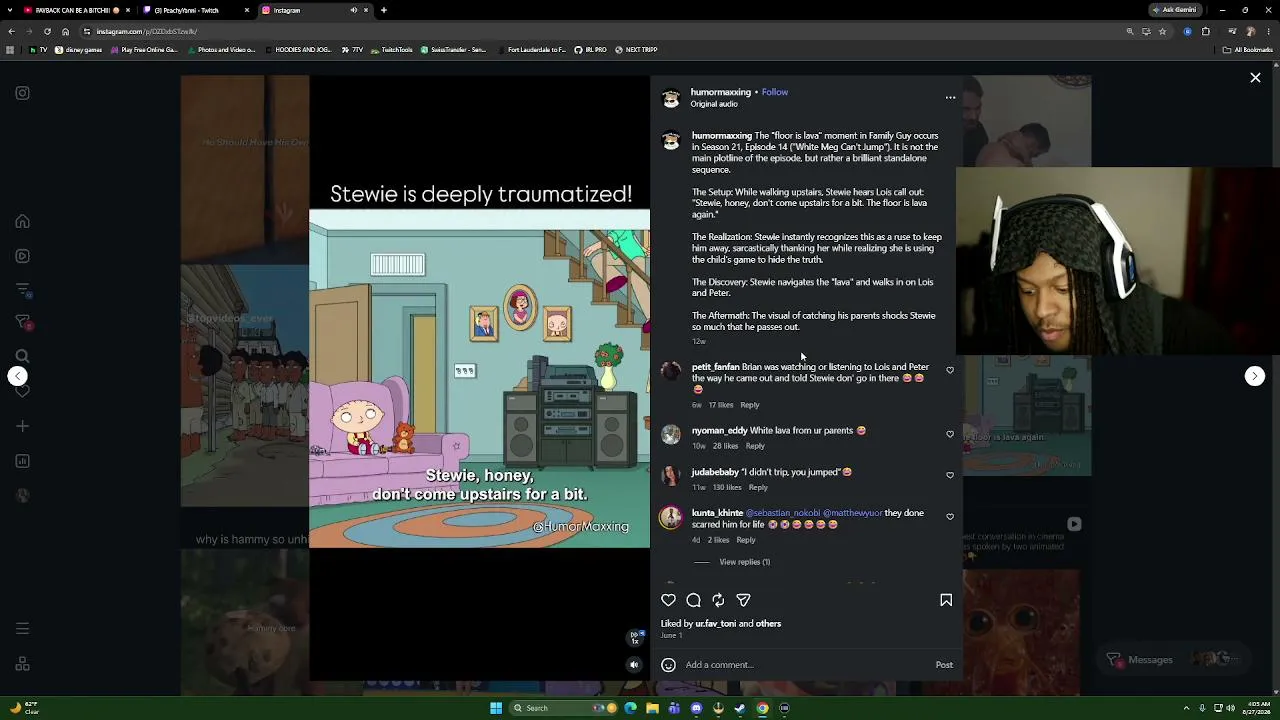Reload the page
This screenshot has width=1280, height=720.
click(x=47, y=31)
